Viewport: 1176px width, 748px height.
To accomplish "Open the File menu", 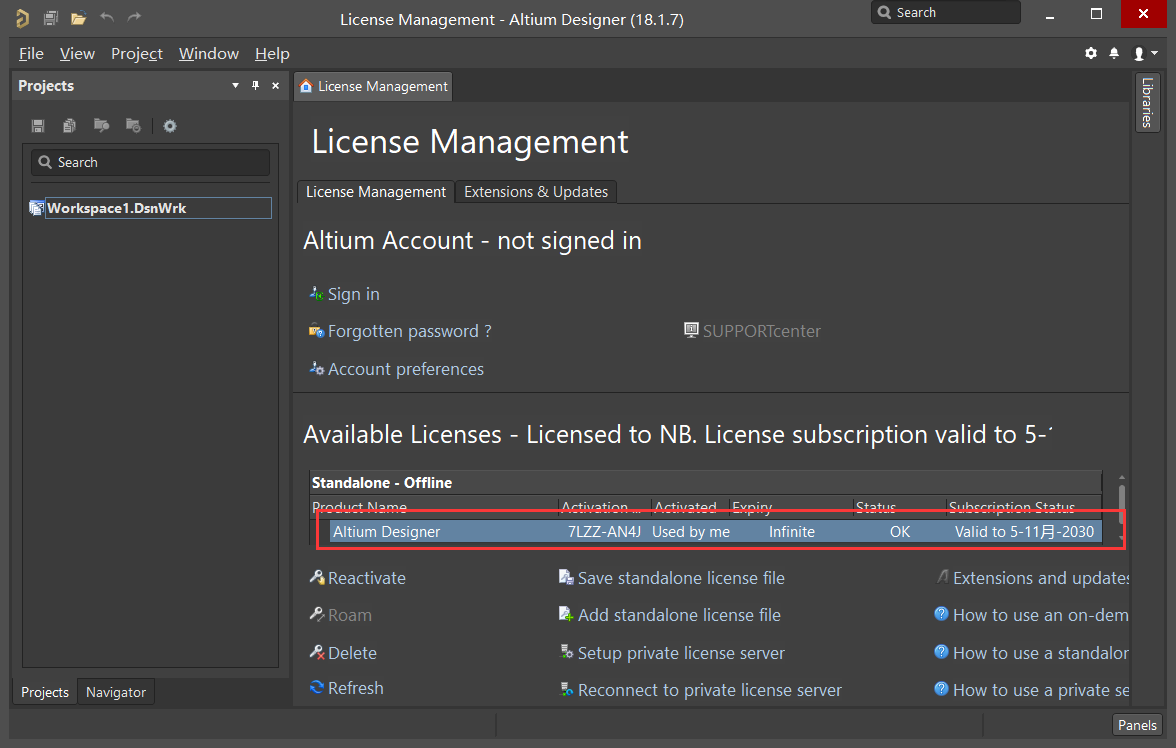I will pyautogui.click(x=31, y=54).
